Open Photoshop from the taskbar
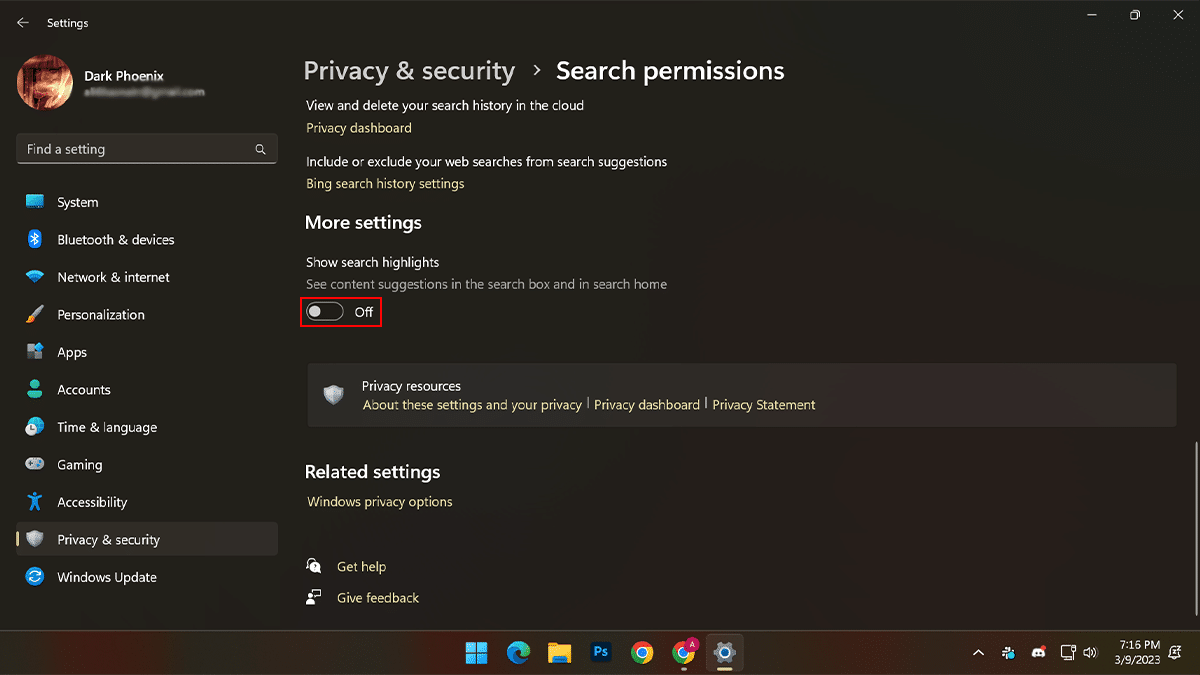The height and width of the screenshot is (675, 1200). pos(601,653)
